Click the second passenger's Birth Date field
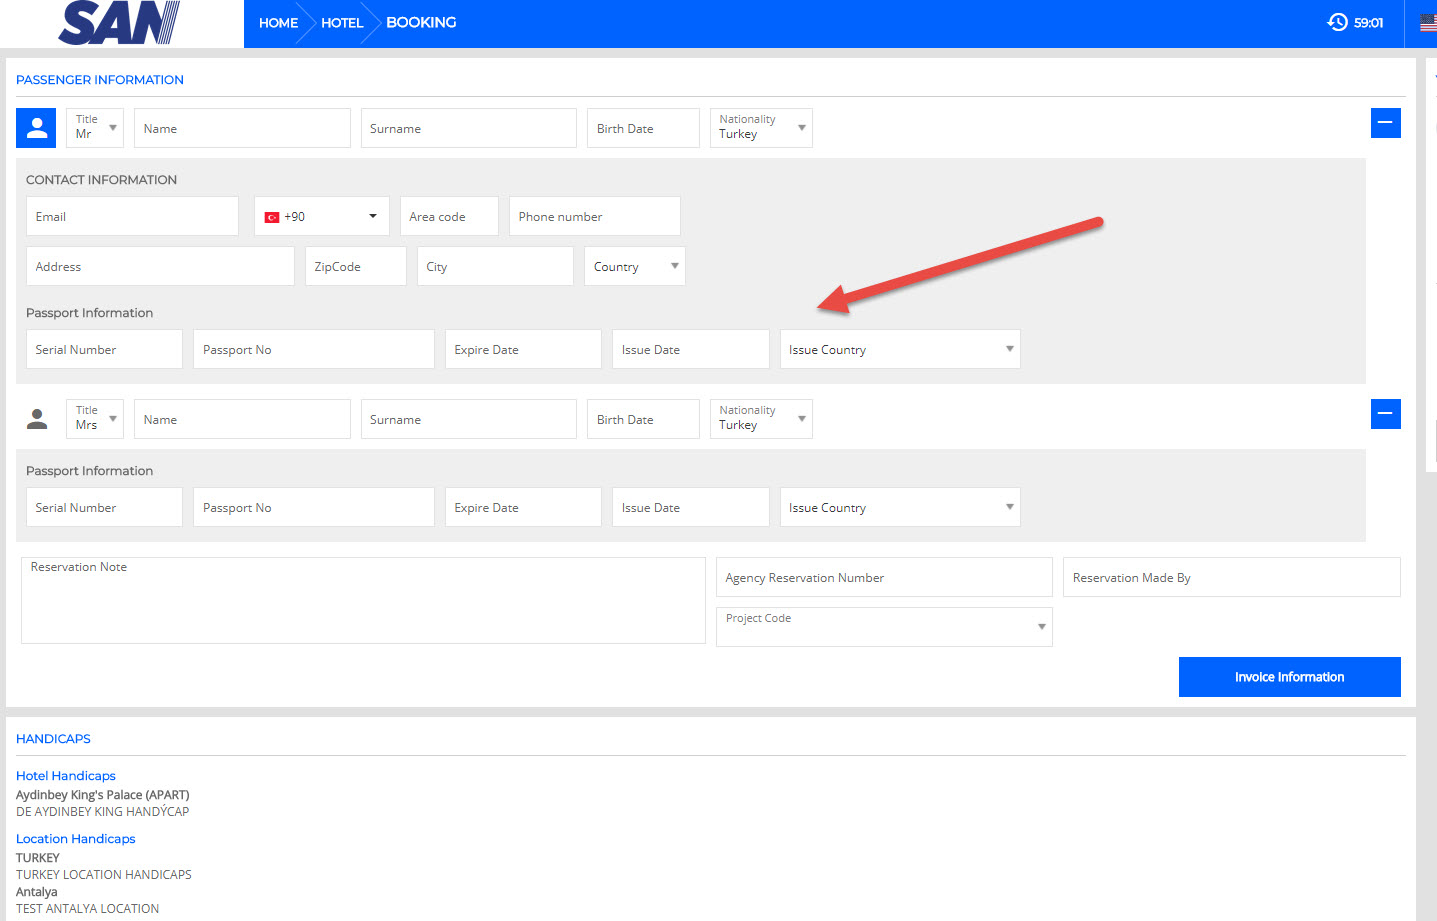Viewport: 1437px width, 921px height. (643, 419)
